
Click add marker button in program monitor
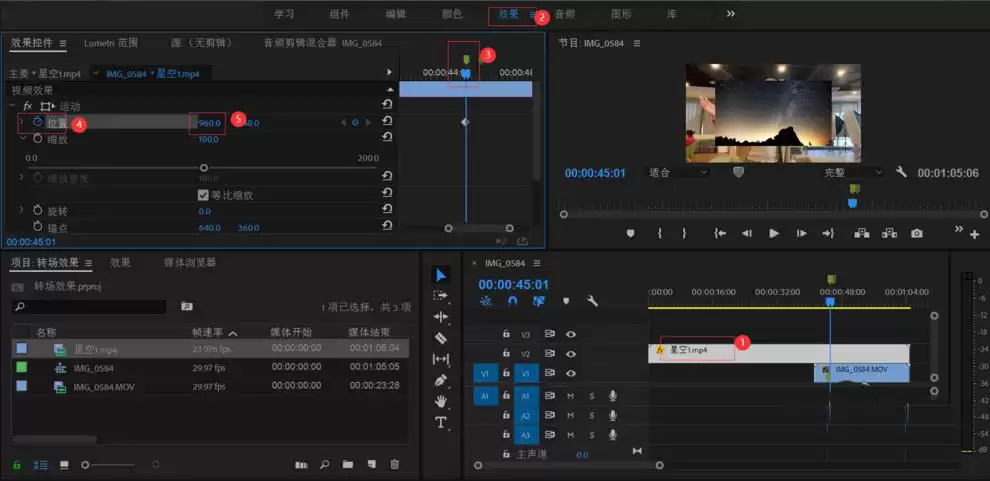point(629,234)
